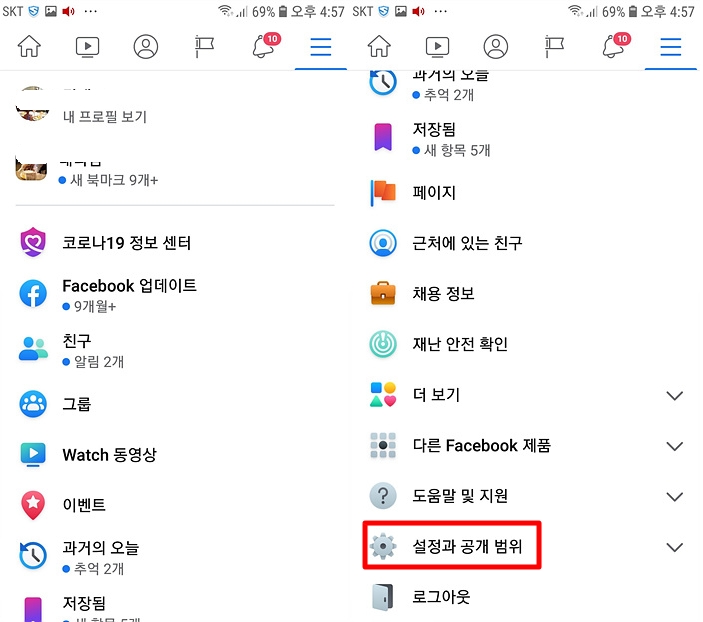
Task: Open the Watch video tab in the left screenshot
Action: [87, 47]
